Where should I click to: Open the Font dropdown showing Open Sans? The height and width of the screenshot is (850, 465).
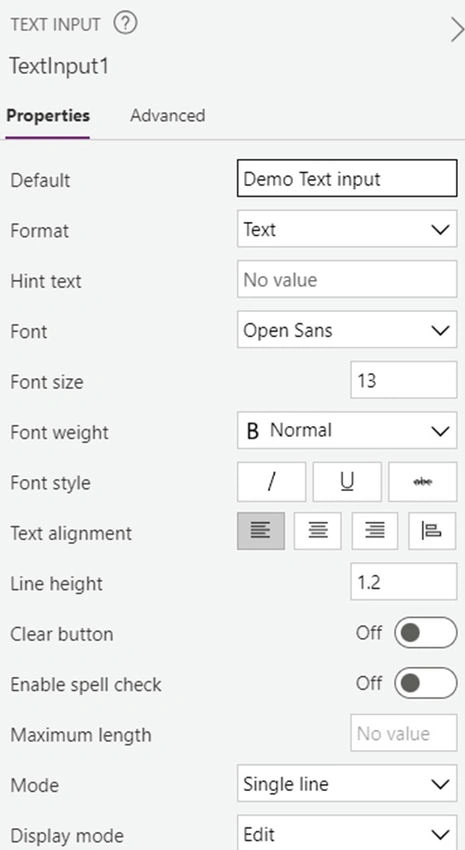point(347,330)
